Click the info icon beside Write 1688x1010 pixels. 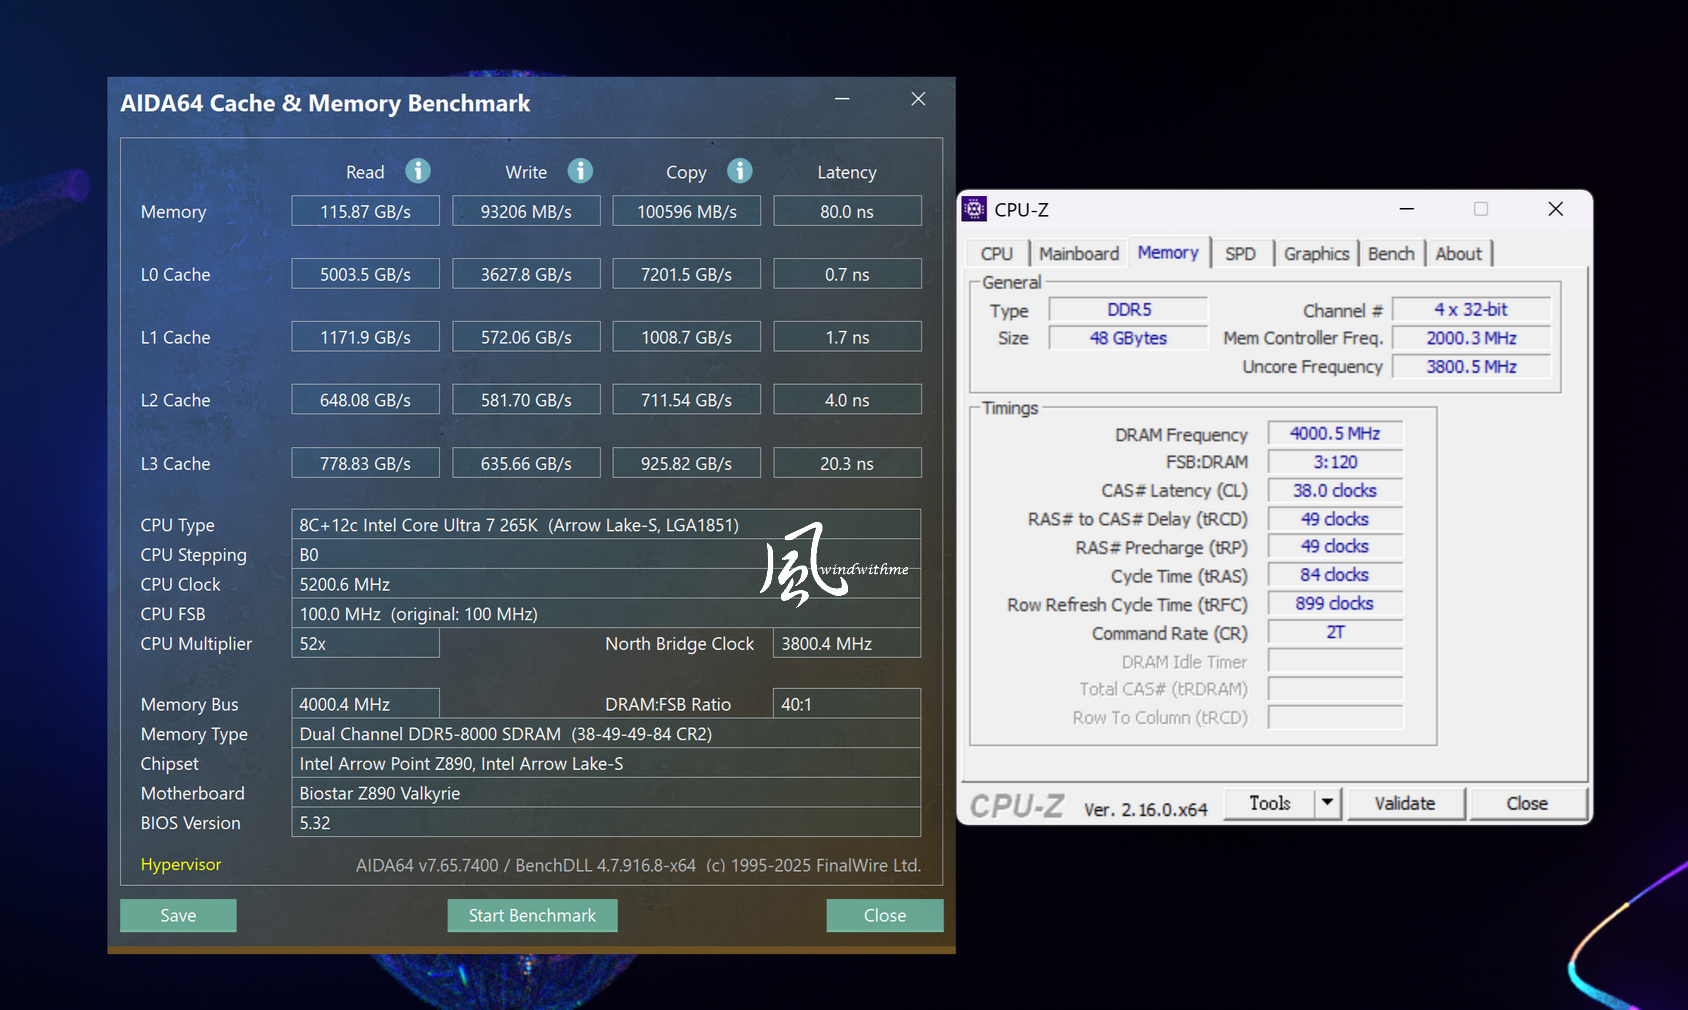pos(580,171)
